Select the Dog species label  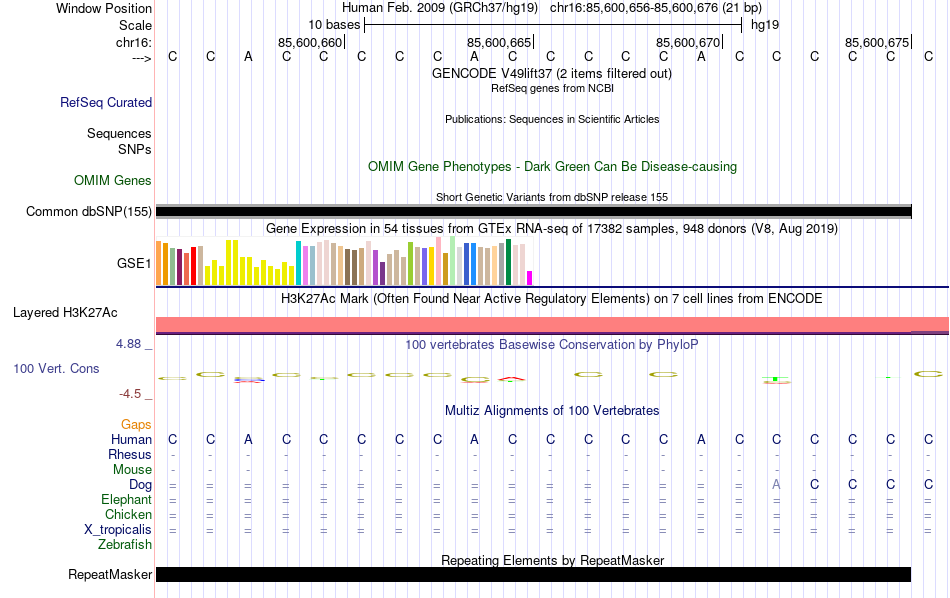[x=141, y=485]
